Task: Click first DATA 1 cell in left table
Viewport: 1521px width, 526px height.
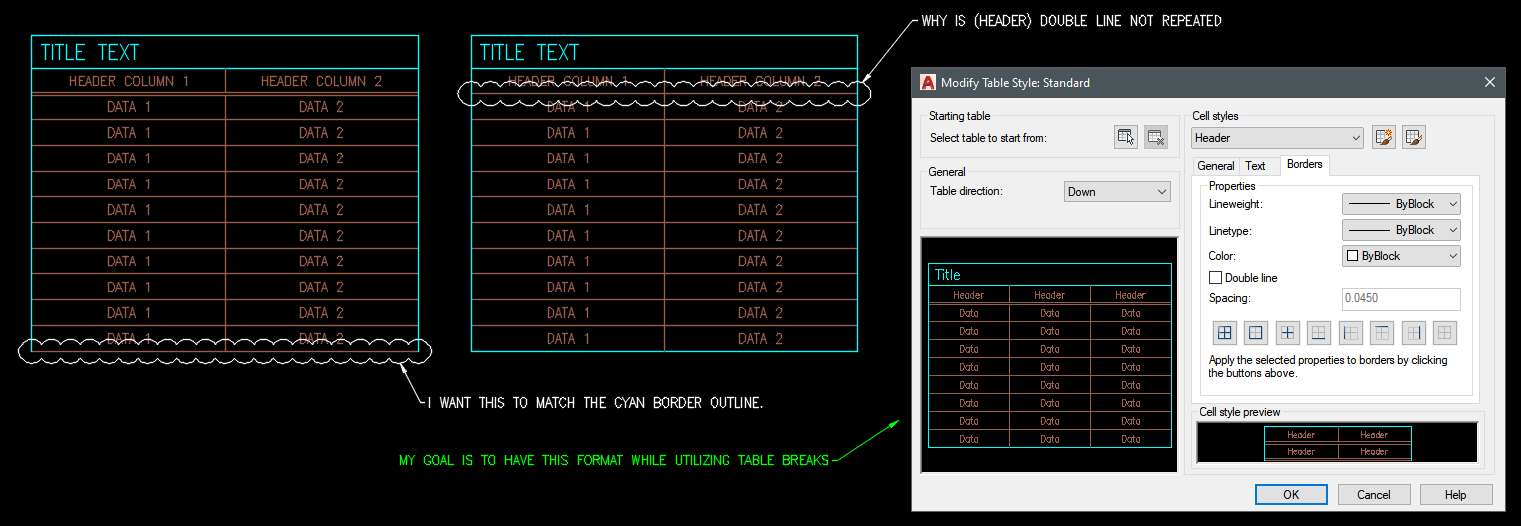Action: pyautogui.click(x=128, y=107)
